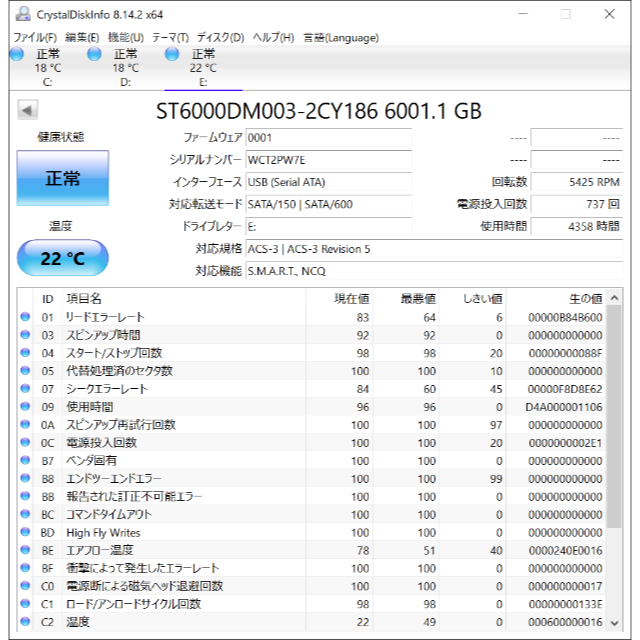Open the 機能(U) menu
640x640 pixels.
click(126, 38)
